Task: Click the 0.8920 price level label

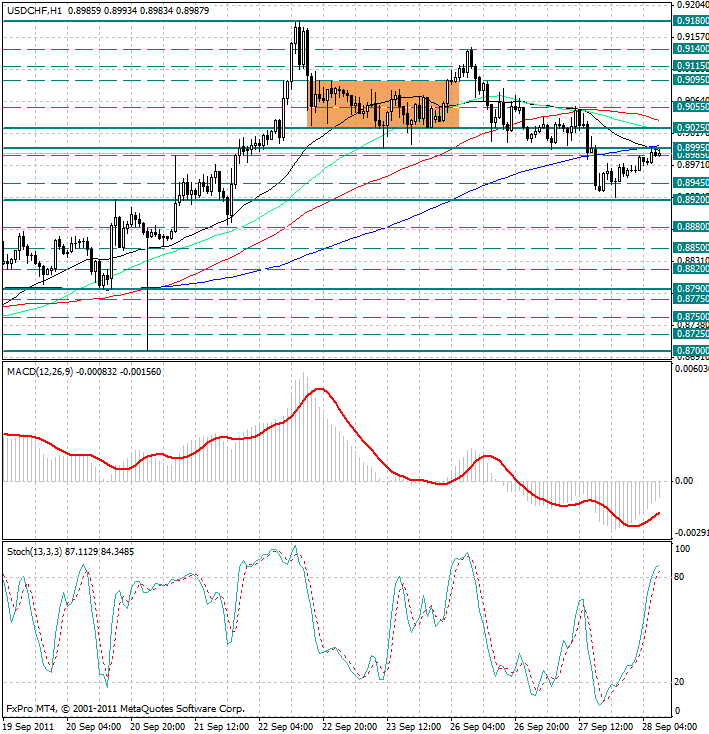Action: tap(691, 200)
